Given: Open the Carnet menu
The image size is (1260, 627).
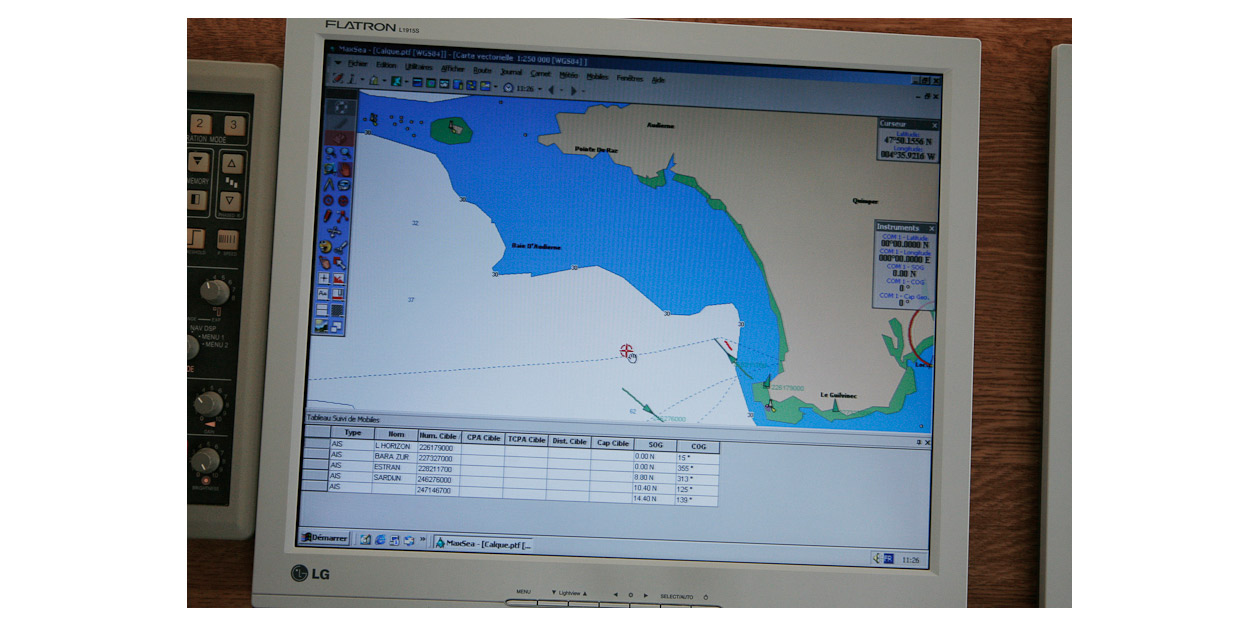Looking at the screenshot, I should click(541, 73).
